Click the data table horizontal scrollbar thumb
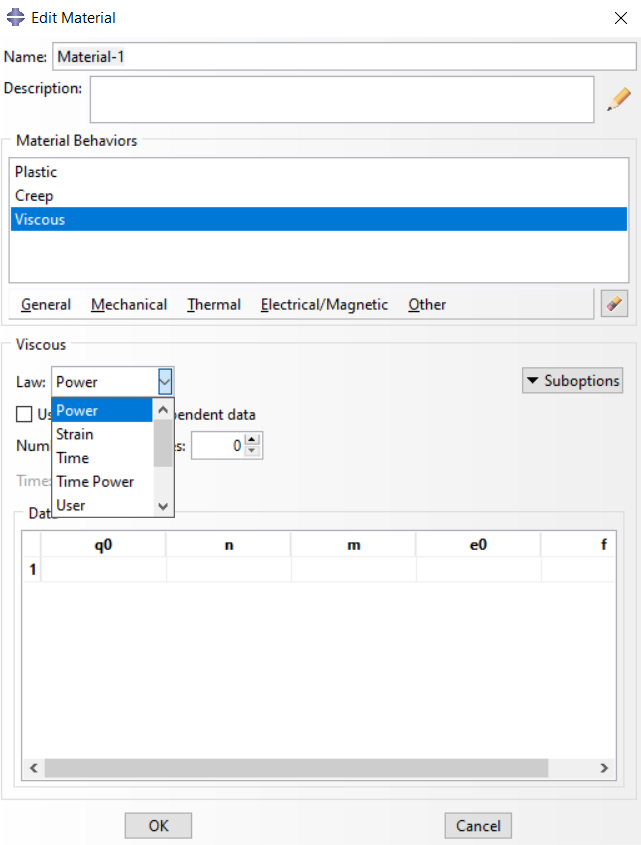Viewport: 641px width, 845px height. [x=297, y=768]
